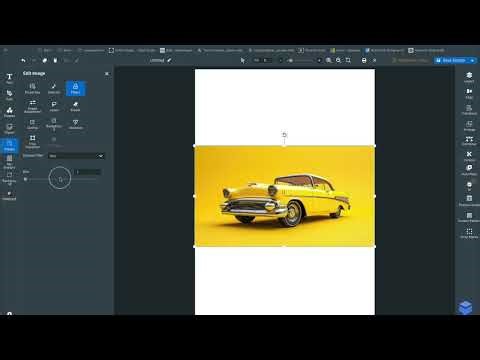The width and height of the screenshot is (480, 360).
Task: Open the first tool in the Edit image grid
Action: 32,88
